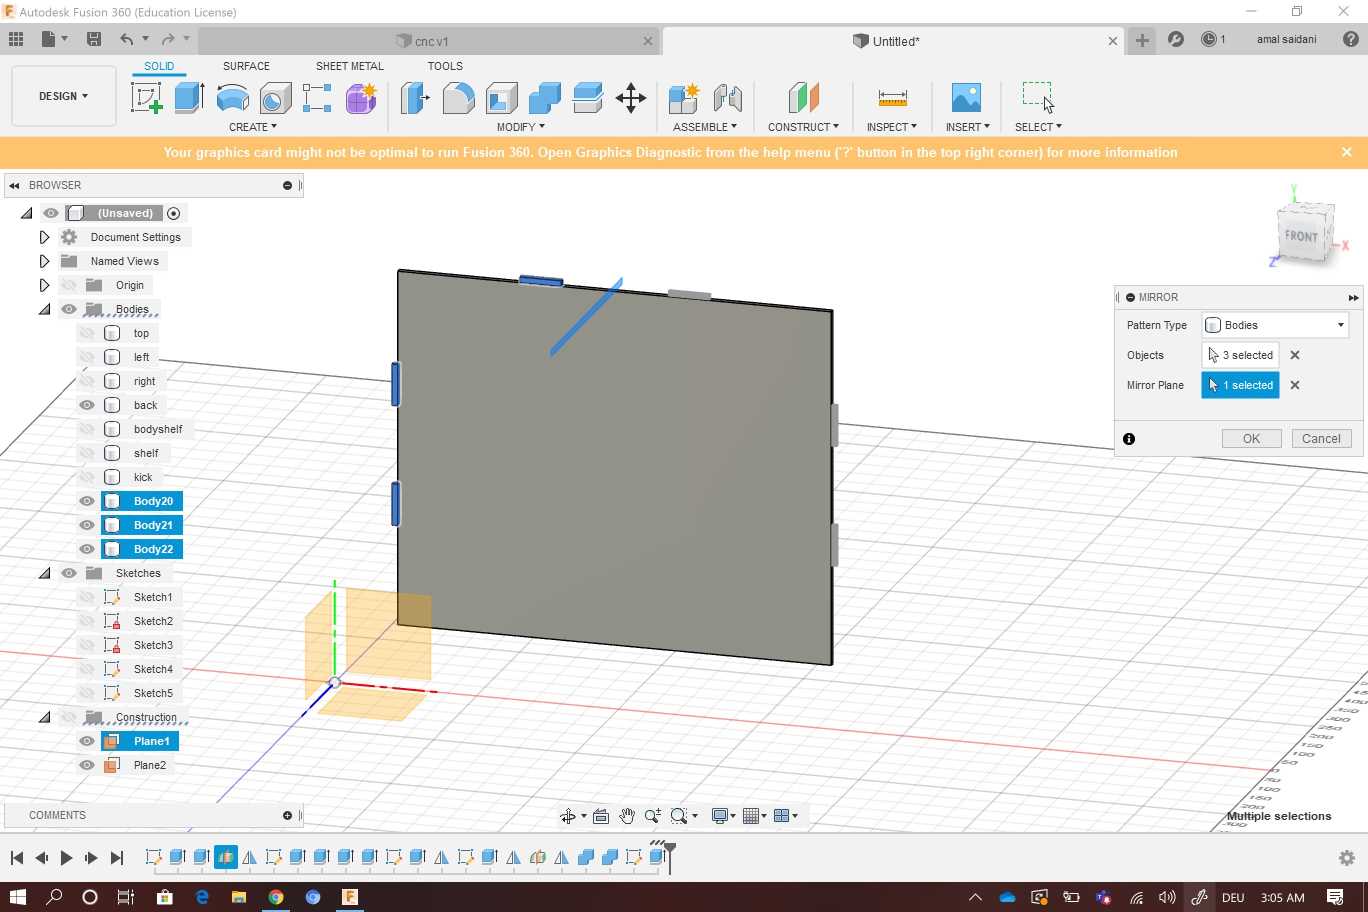Switch to the Sheet Metal tab
The image size is (1368, 912).
coord(349,66)
